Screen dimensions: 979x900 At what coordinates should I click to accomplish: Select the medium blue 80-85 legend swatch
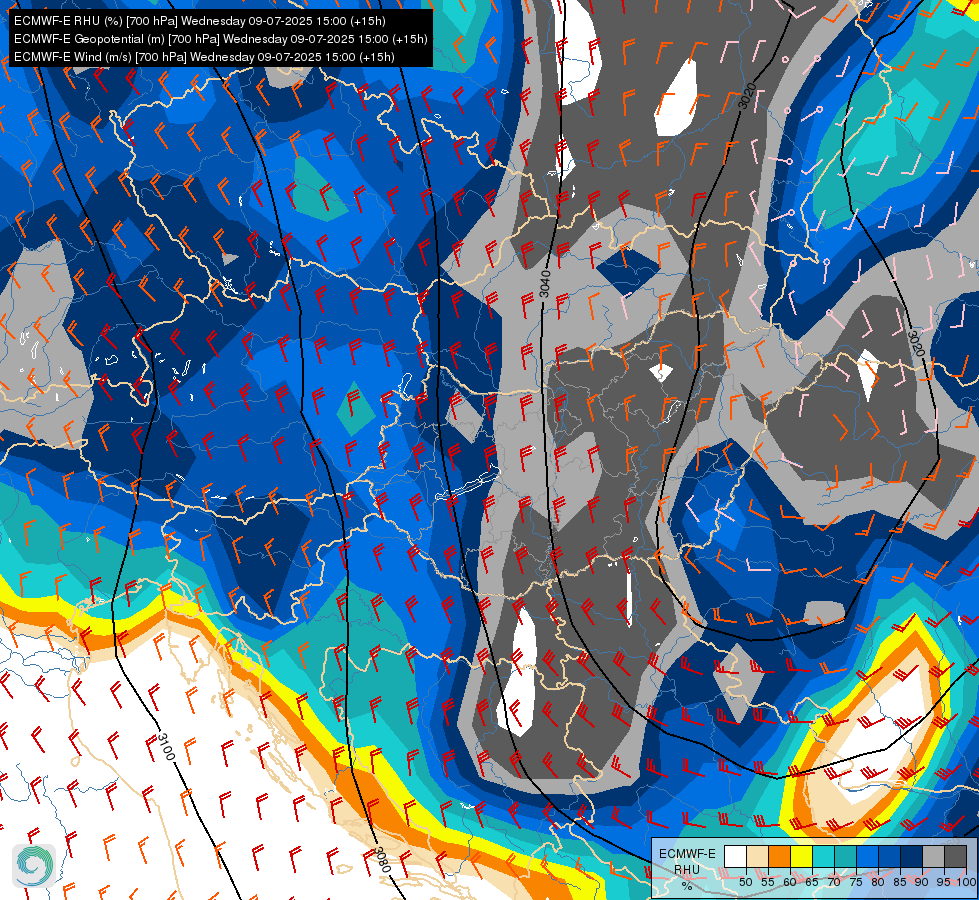coord(889,856)
